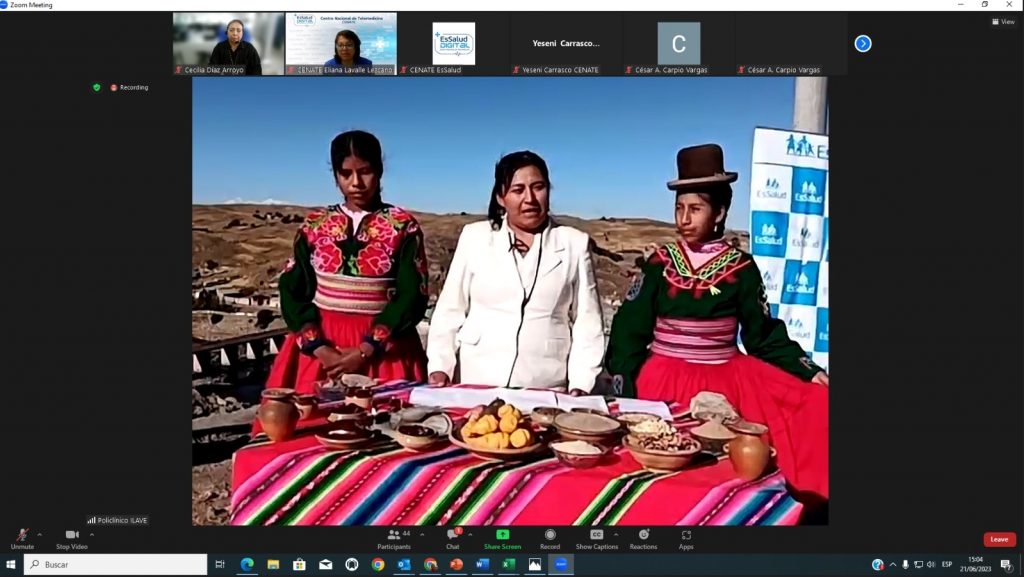Open Microsoft Edge from the taskbar
The width and height of the screenshot is (1024, 577).
247,565
